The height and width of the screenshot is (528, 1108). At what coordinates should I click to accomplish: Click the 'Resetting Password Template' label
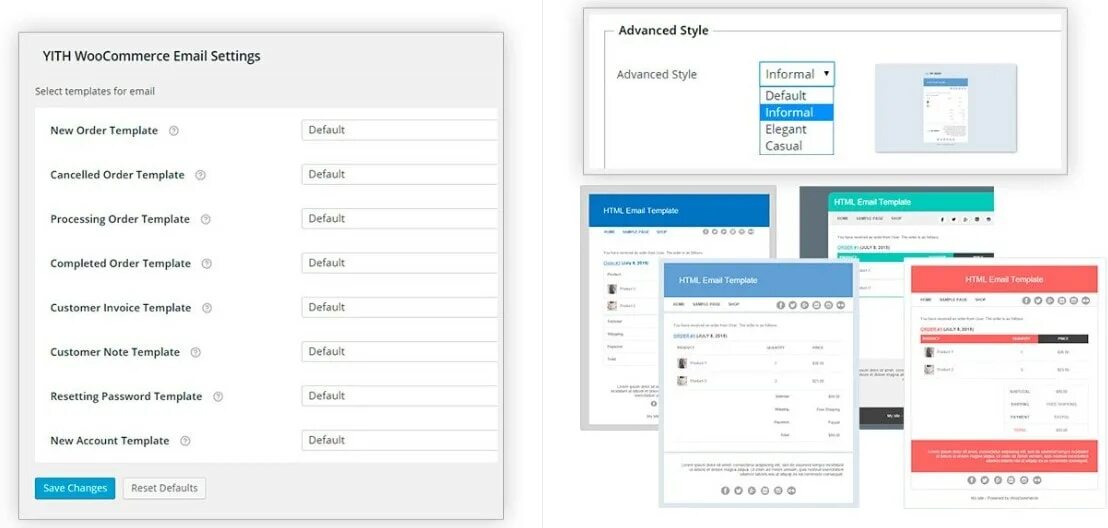[126, 397]
